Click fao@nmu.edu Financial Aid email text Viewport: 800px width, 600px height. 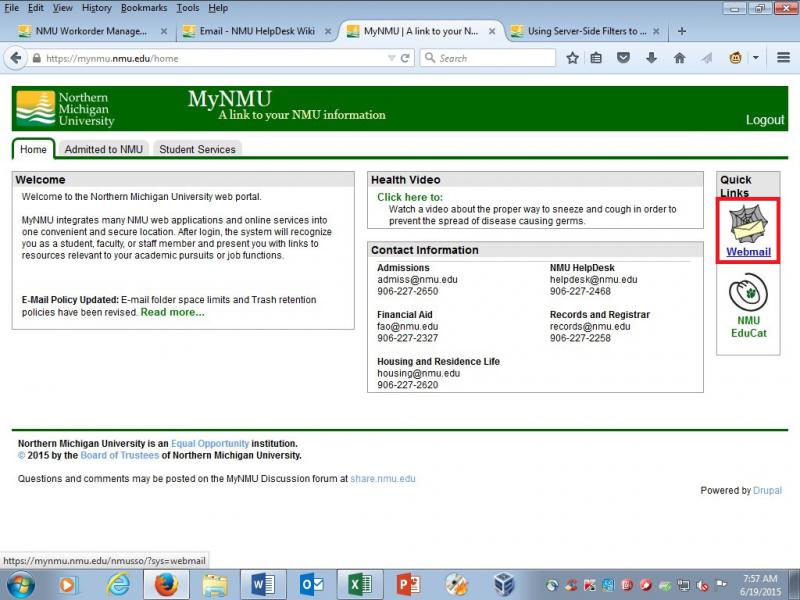click(408, 326)
